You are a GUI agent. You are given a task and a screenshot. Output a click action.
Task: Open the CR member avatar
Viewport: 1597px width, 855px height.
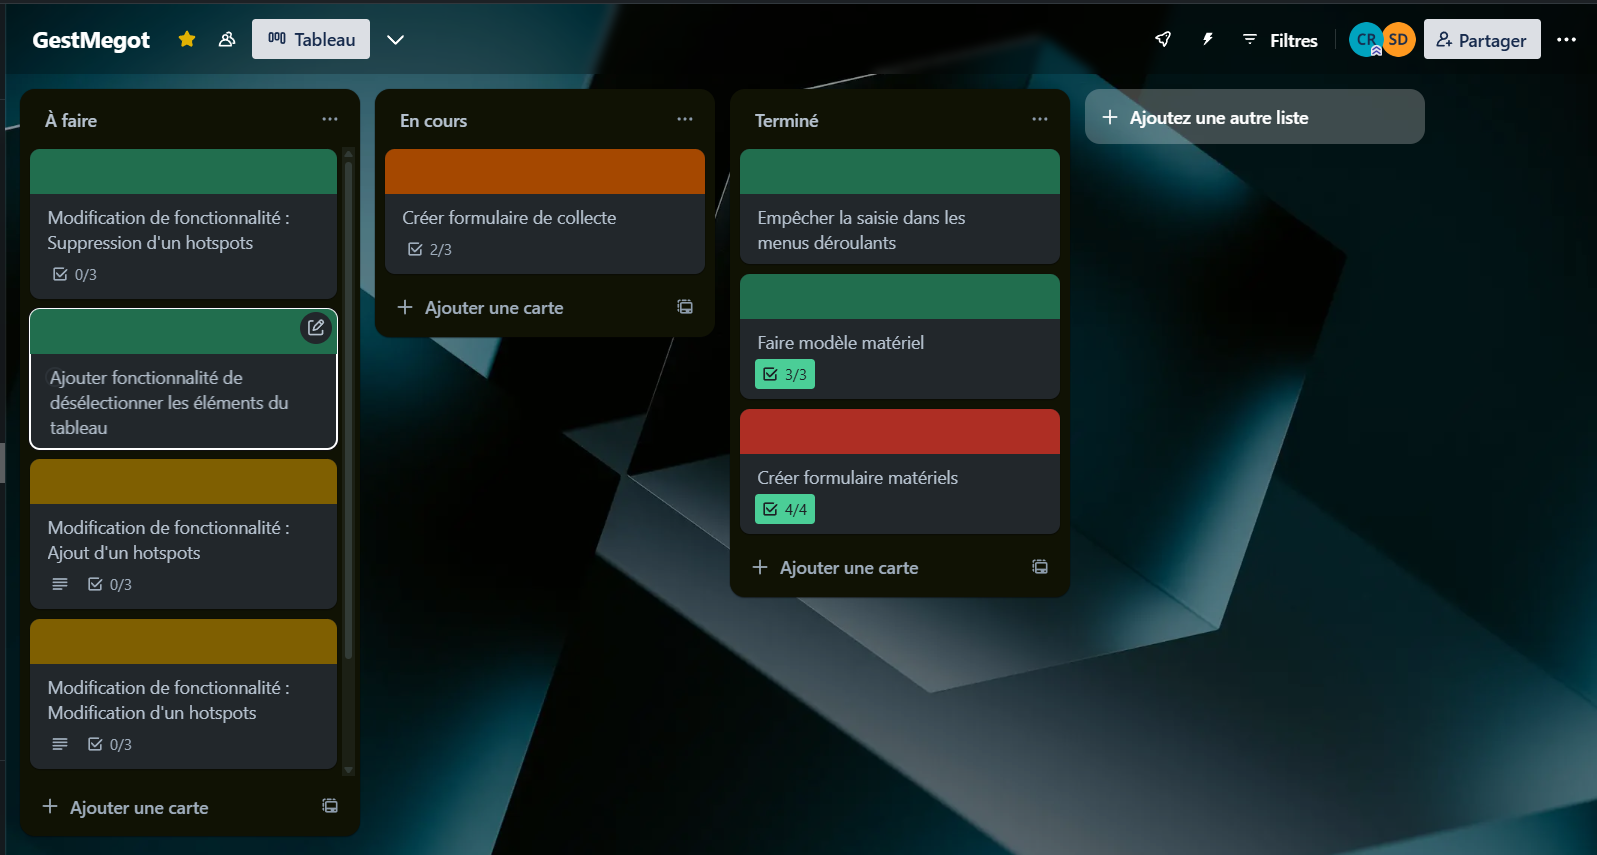(x=1365, y=39)
